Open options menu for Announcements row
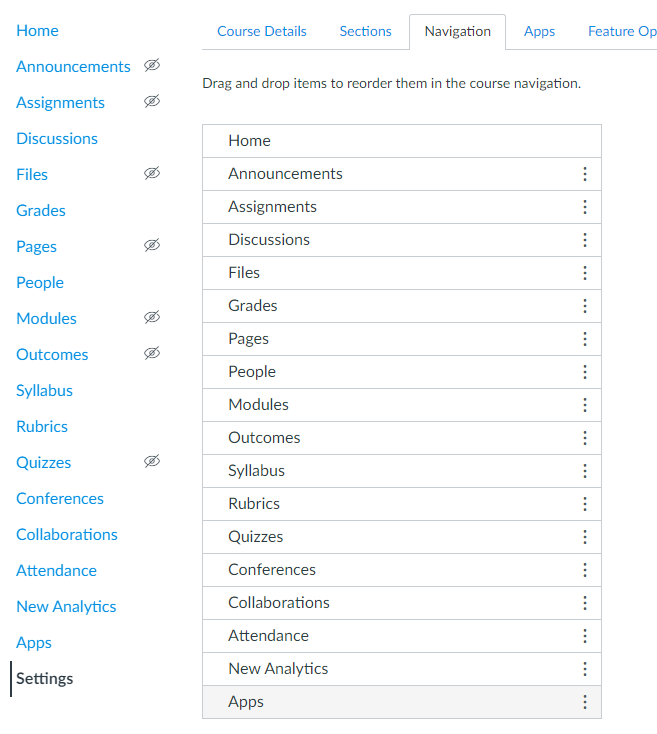The height and width of the screenshot is (734, 657). [x=585, y=174]
